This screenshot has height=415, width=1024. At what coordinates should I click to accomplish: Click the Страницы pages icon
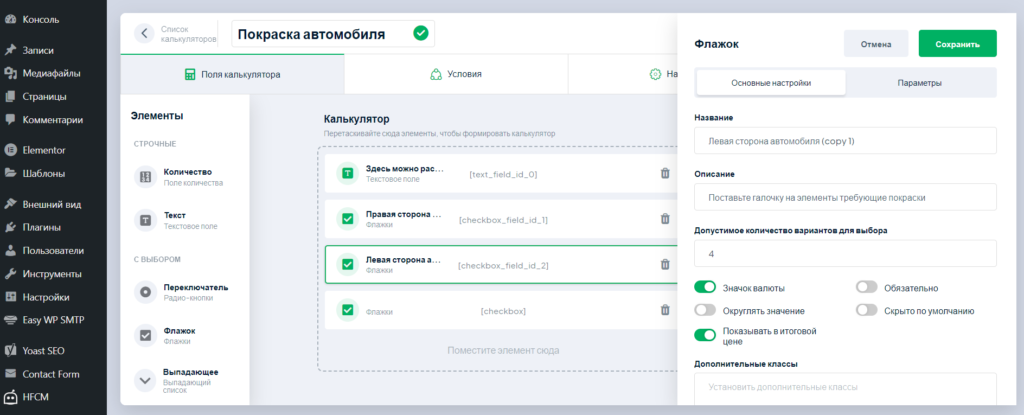pyautogui.click(x=10, y=97)
